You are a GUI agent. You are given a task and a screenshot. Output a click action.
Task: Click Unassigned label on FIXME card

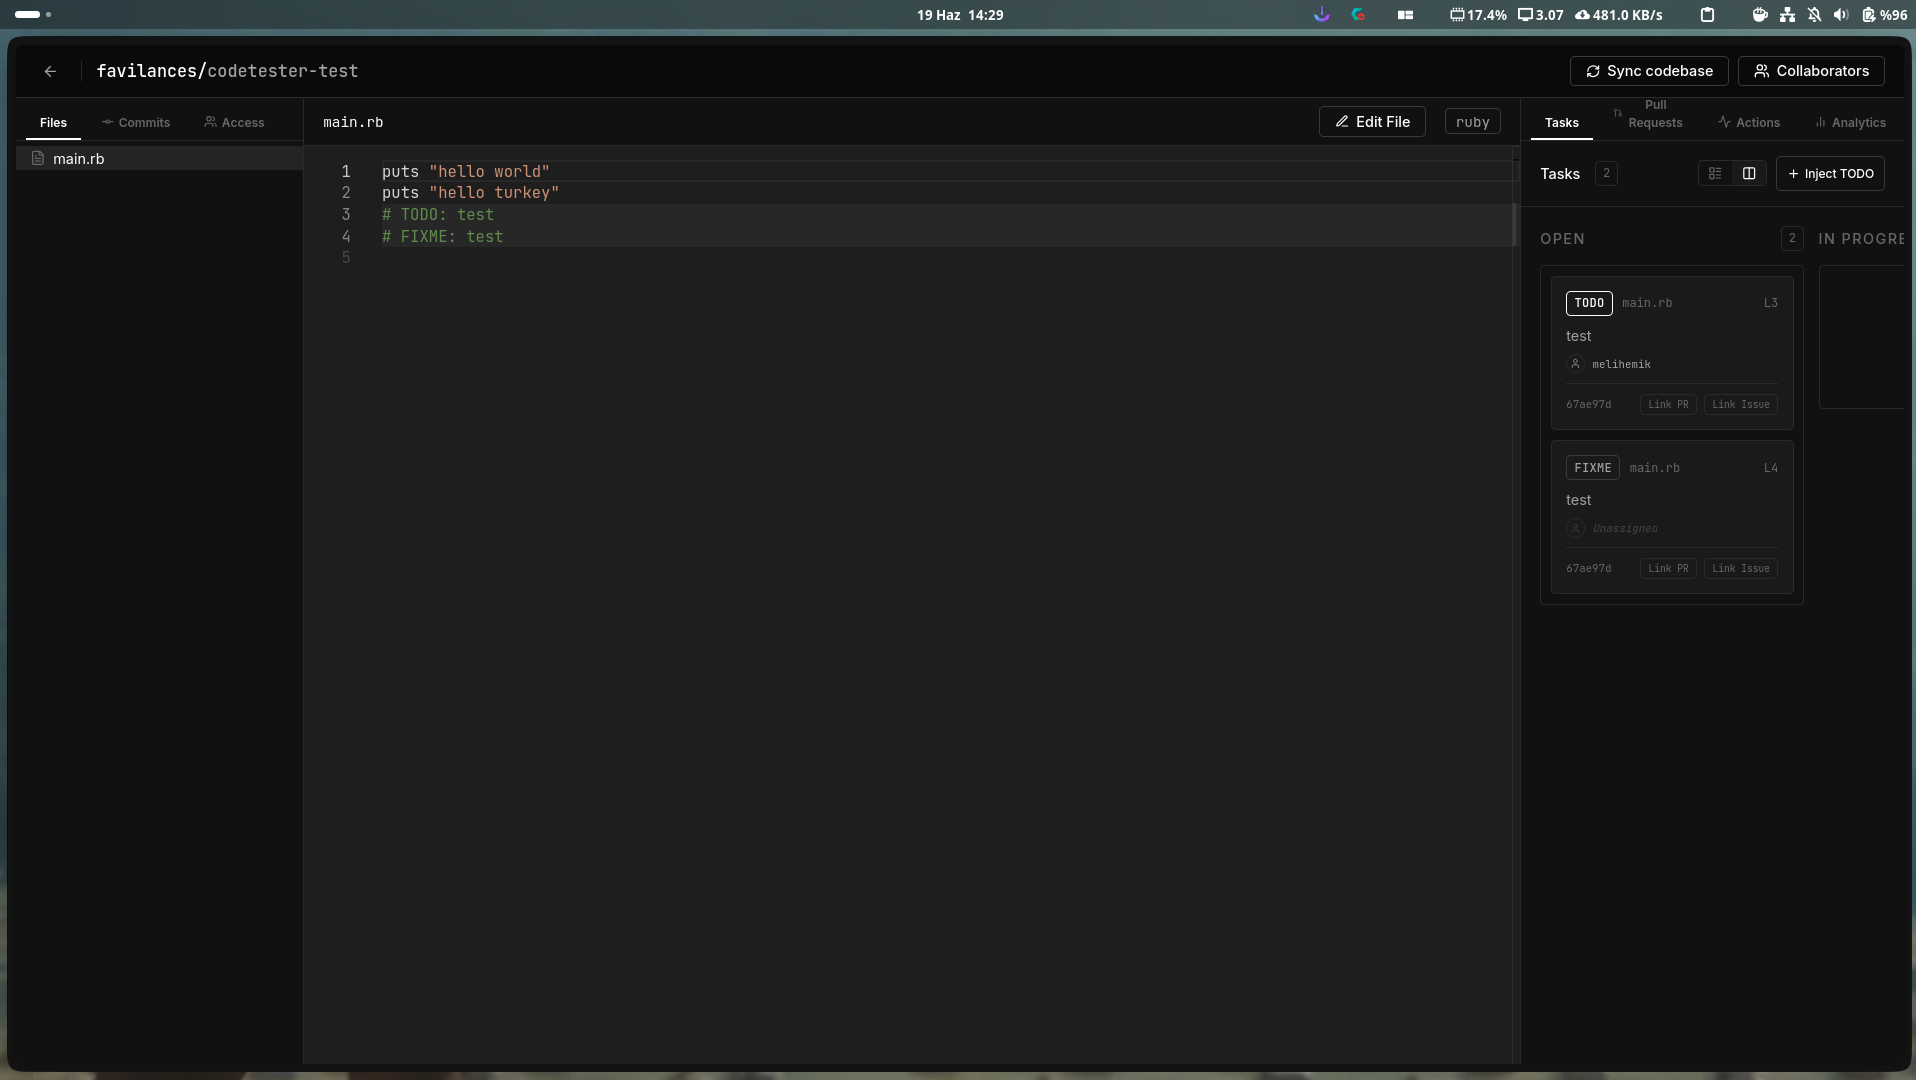(x=1625, y=528)
